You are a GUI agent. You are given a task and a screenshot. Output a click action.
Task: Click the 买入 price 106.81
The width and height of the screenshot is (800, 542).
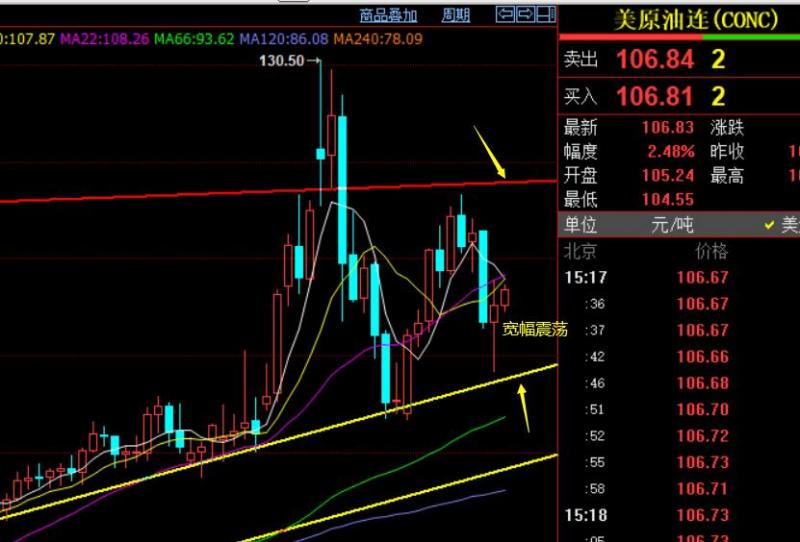[x=655, y=96]
